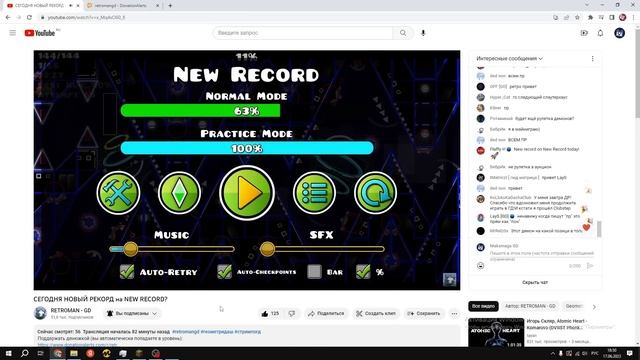Switch to the DonationAlerts browser tab
640x360 pixels.
(x=122, y=6)
